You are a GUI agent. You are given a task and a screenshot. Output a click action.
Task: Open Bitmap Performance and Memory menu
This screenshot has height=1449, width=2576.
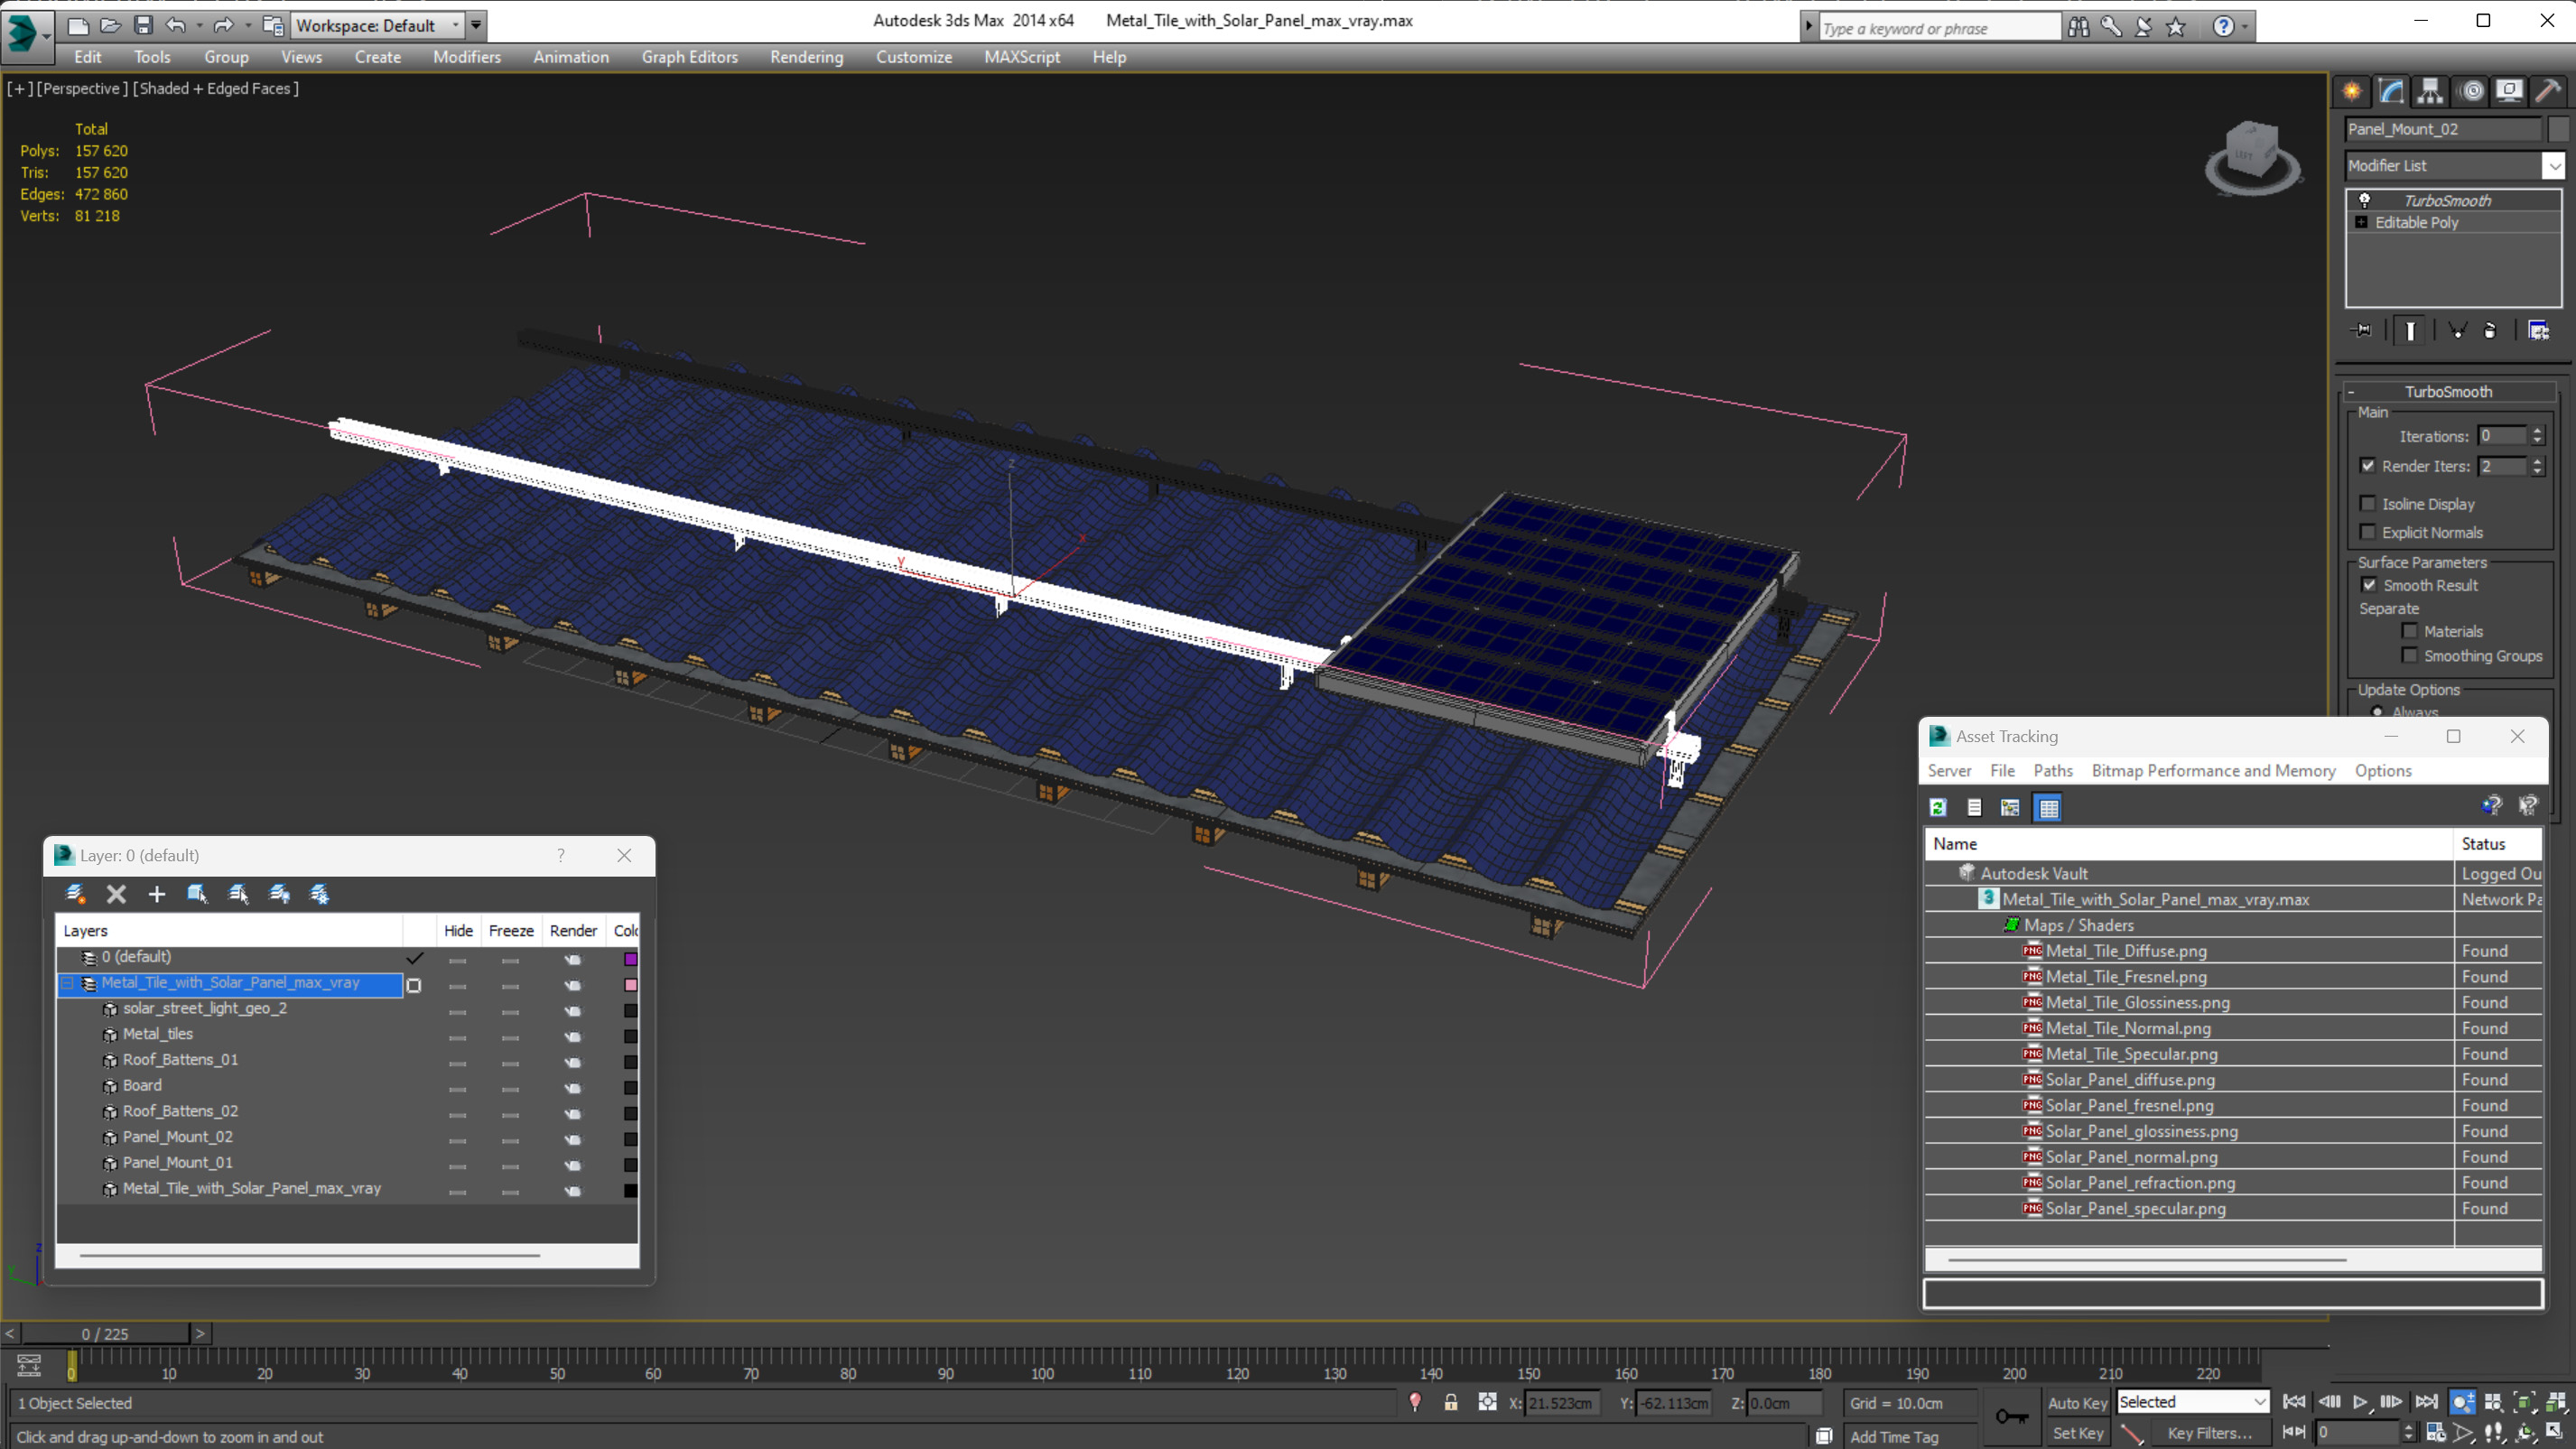pyautogui.click(x=2213, y=770)
